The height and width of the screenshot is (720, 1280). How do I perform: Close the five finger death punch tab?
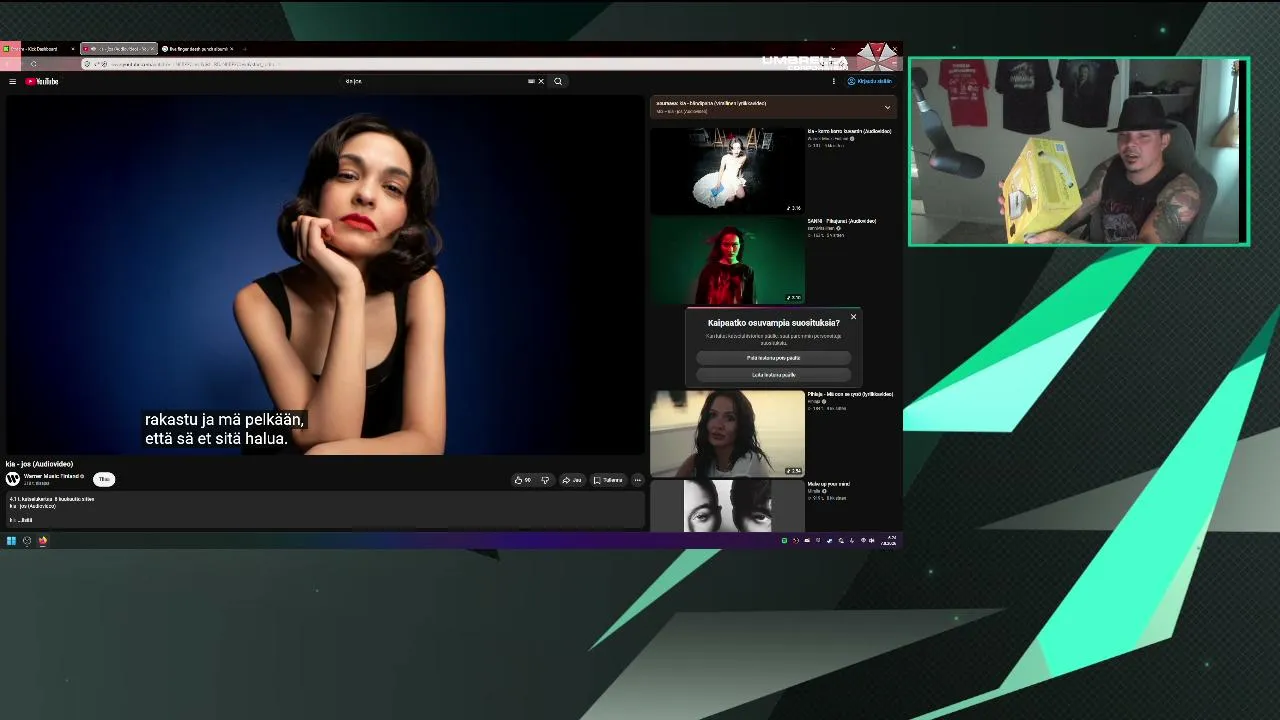tap(232, 48)
